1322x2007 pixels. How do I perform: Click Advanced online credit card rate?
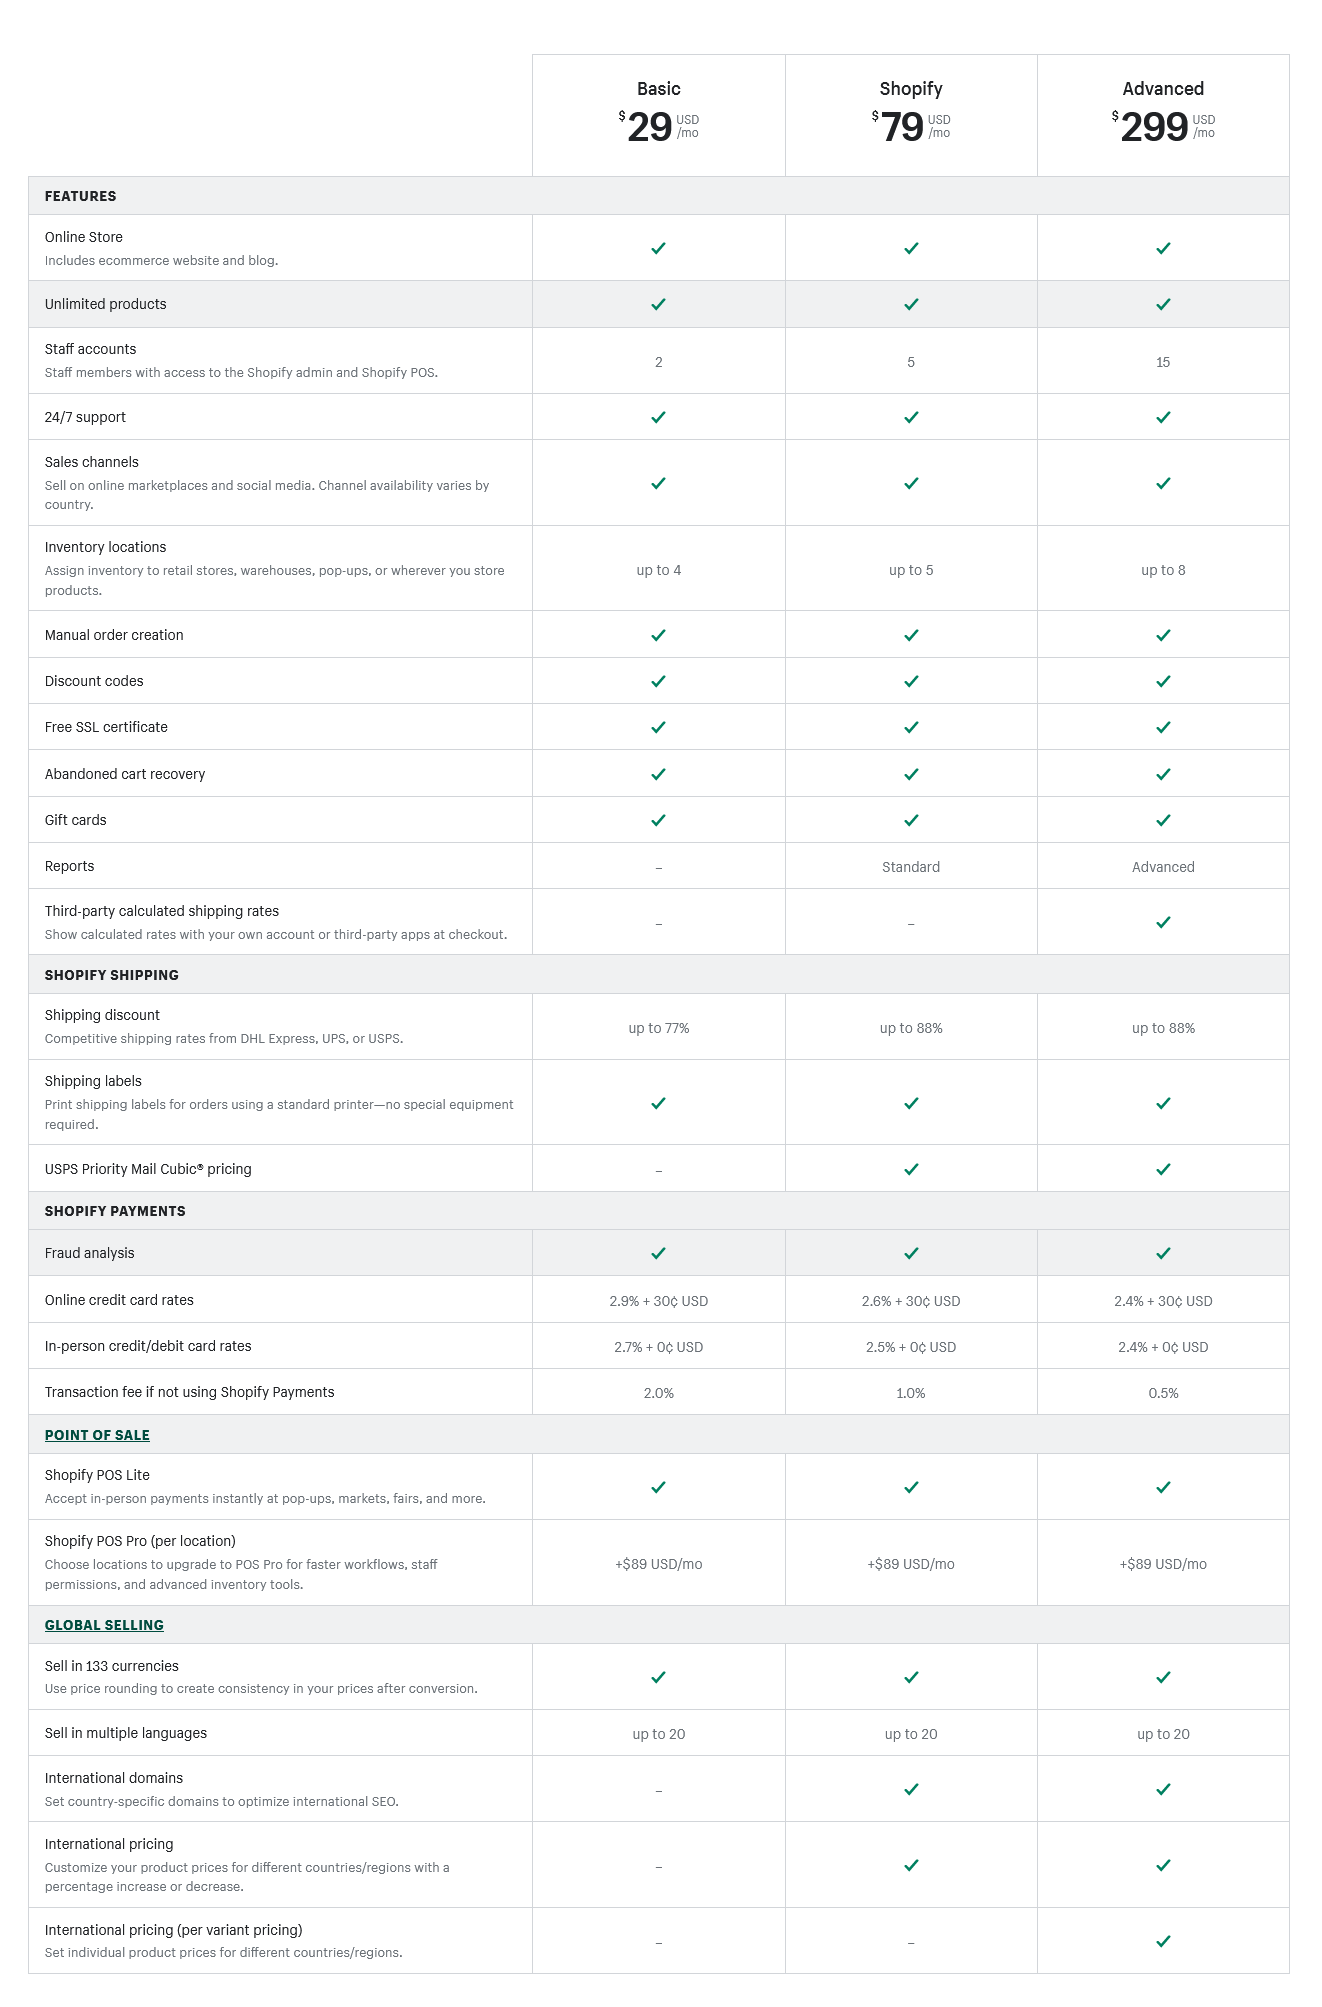[1163, 1301]
